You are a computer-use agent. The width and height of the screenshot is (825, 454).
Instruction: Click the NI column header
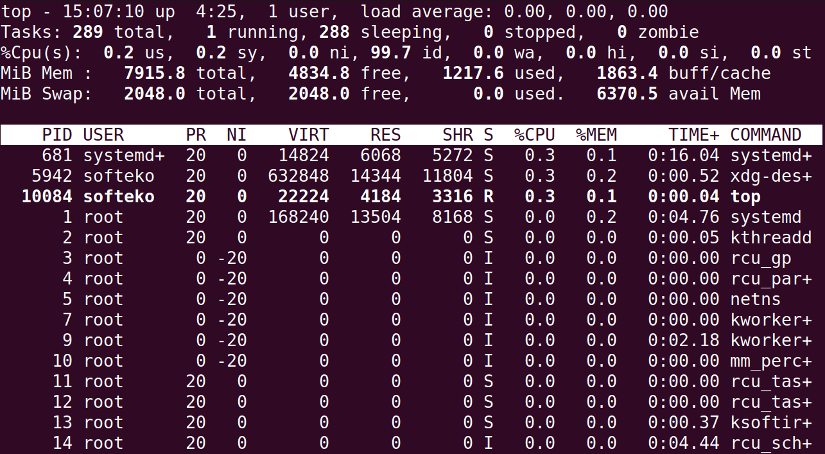(x=237, y=135)
